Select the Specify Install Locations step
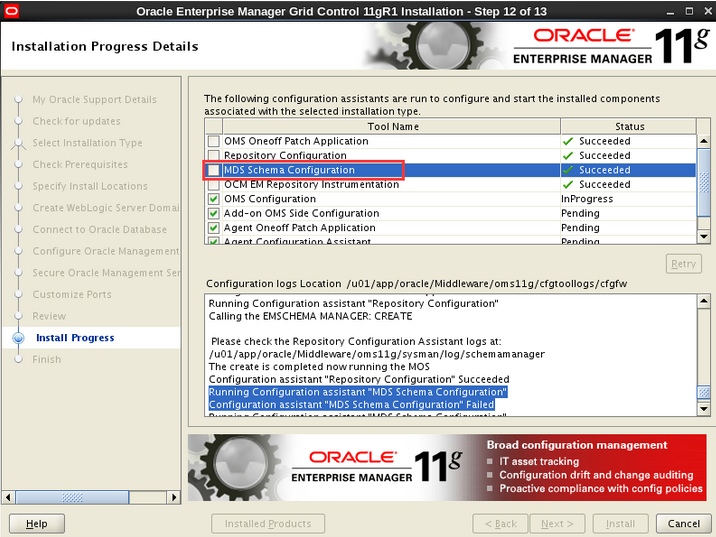The width and height of the screenshot is (716, 537). coord(90,186)
